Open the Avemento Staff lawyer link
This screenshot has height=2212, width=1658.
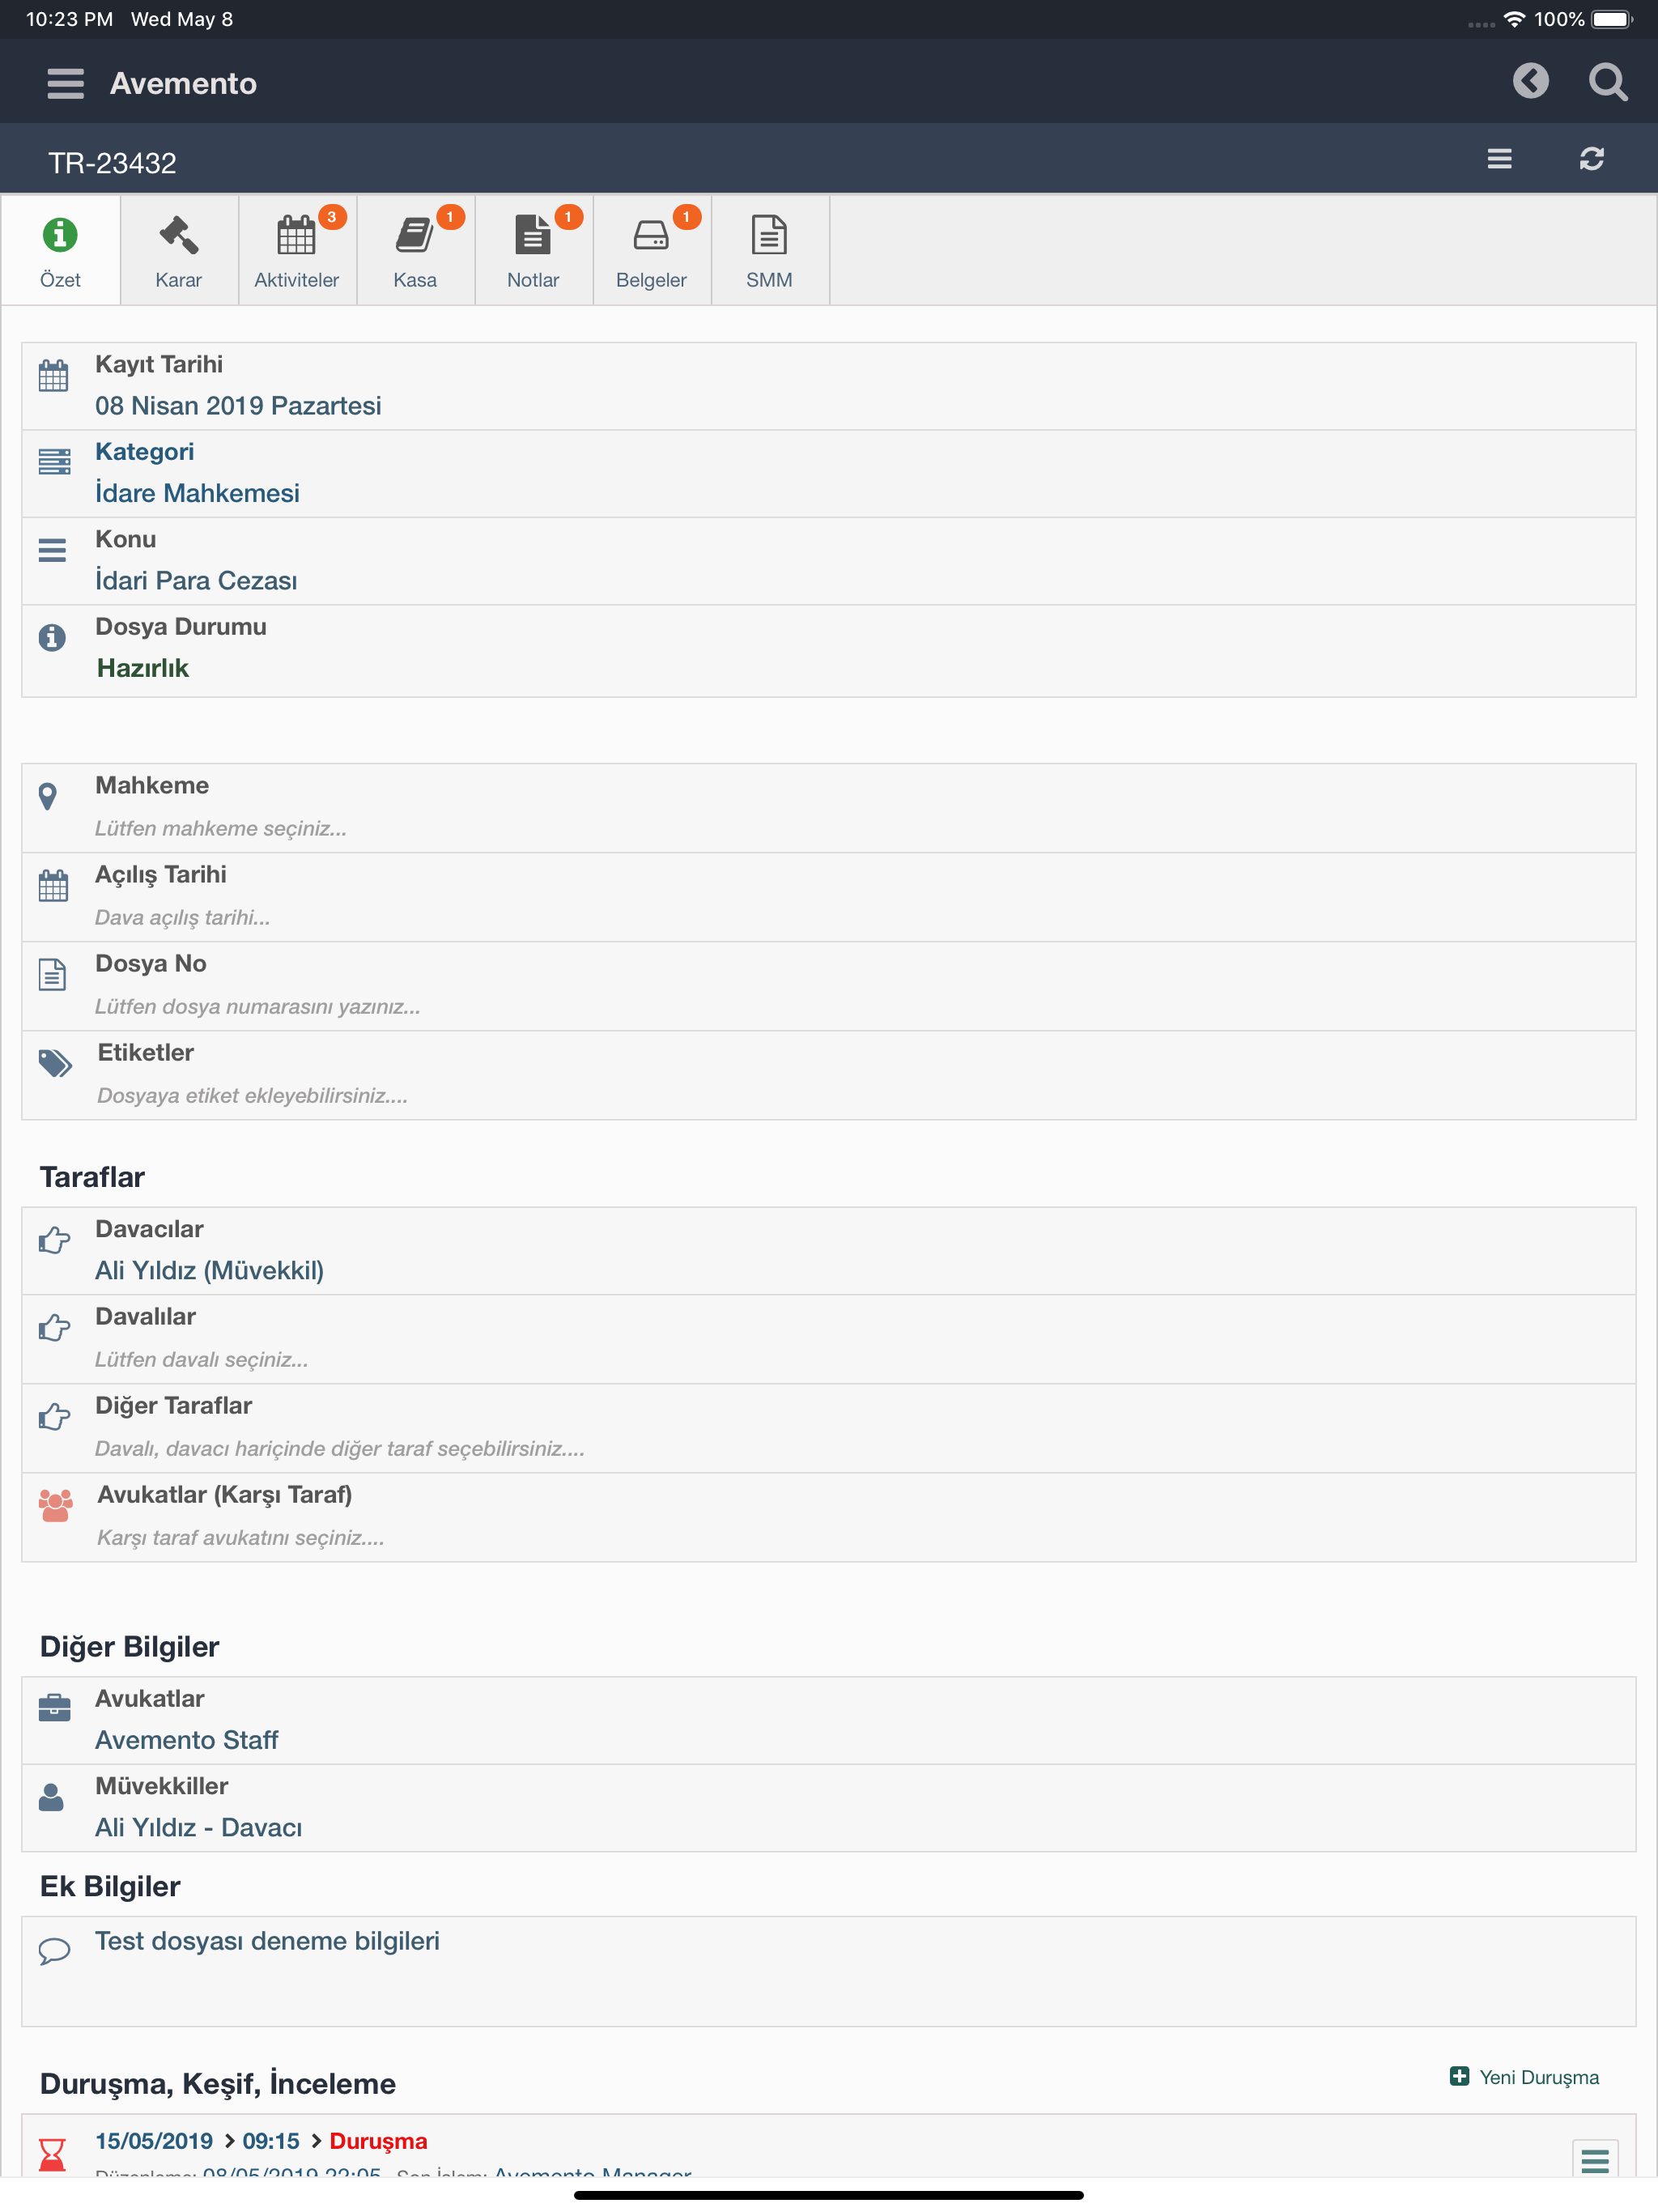pyautogui.click(x=187, y=1740)
